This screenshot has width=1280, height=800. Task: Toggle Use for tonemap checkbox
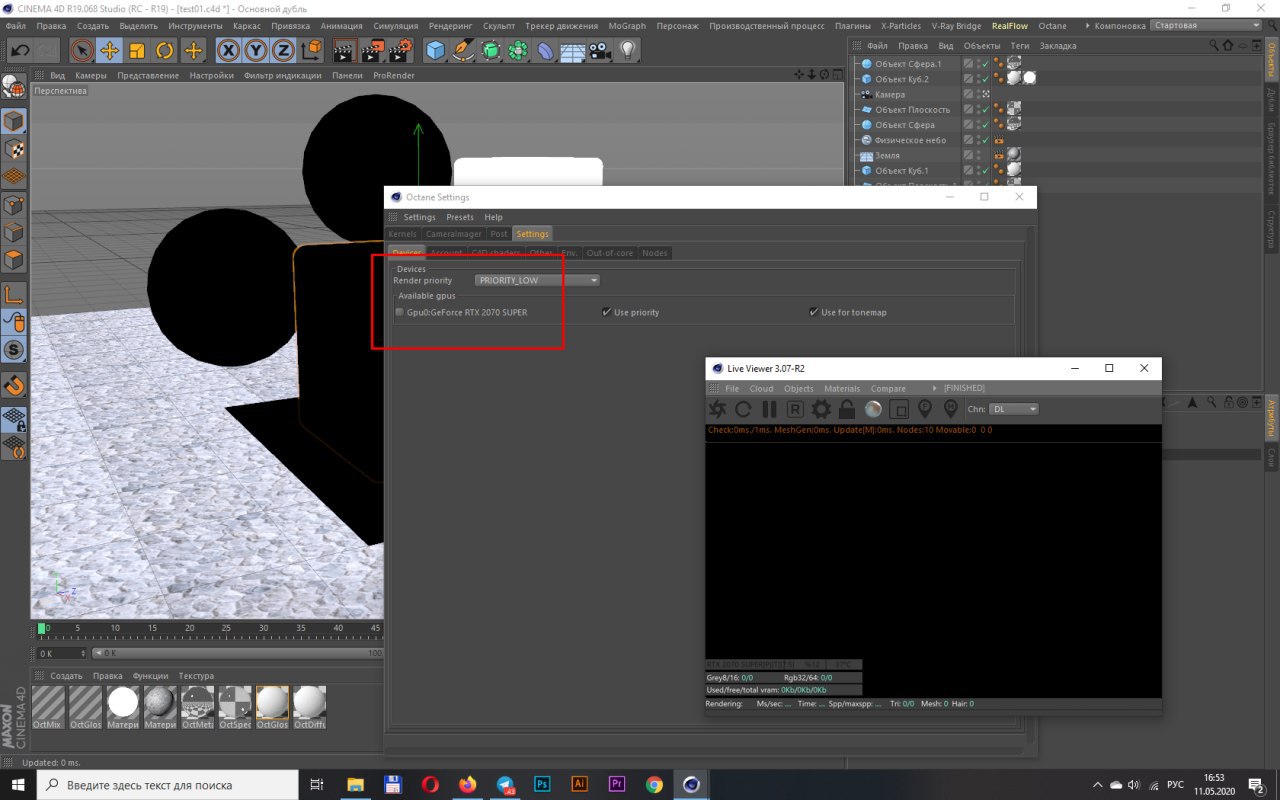(814, 313)
